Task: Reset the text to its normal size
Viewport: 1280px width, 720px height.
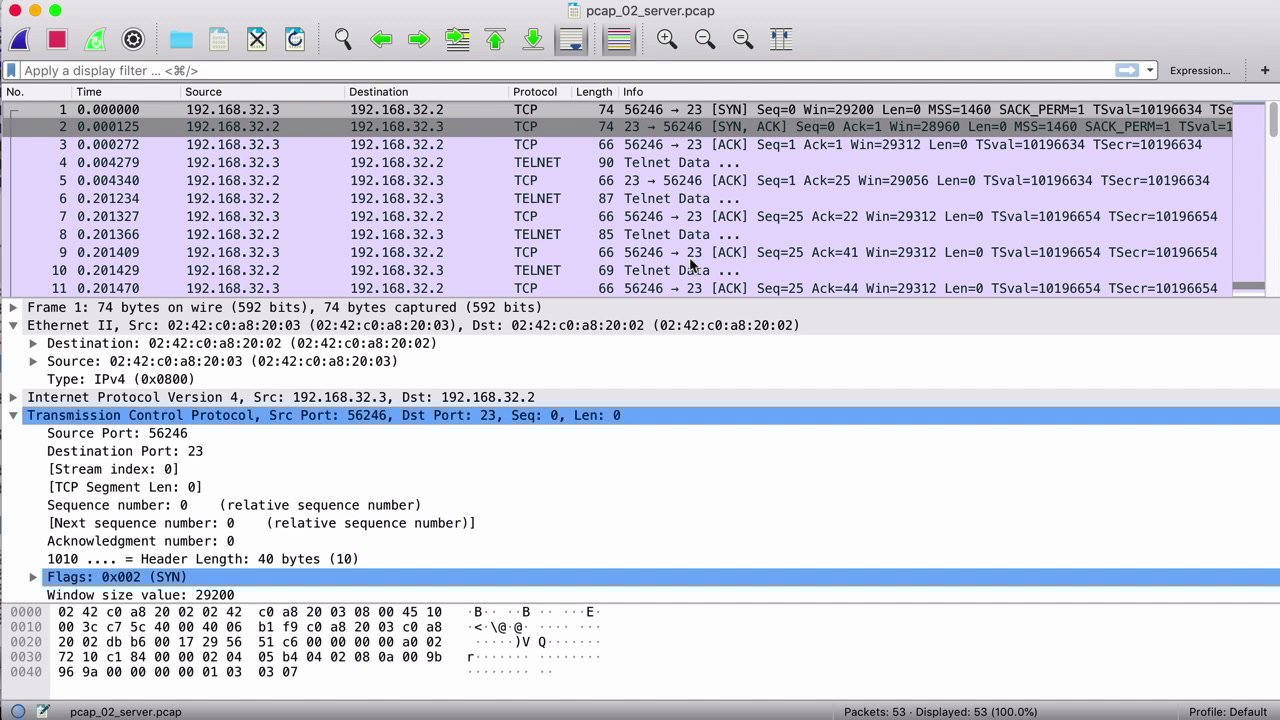Action: click(743, 39)
